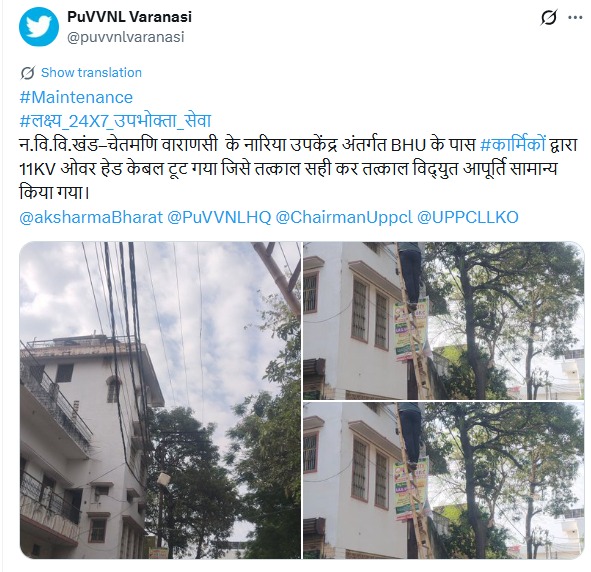Image resolution: width=591 pixels, height=572 pixels.
Task: Click the translate icon beside Show translation
Action: [28, 73]
